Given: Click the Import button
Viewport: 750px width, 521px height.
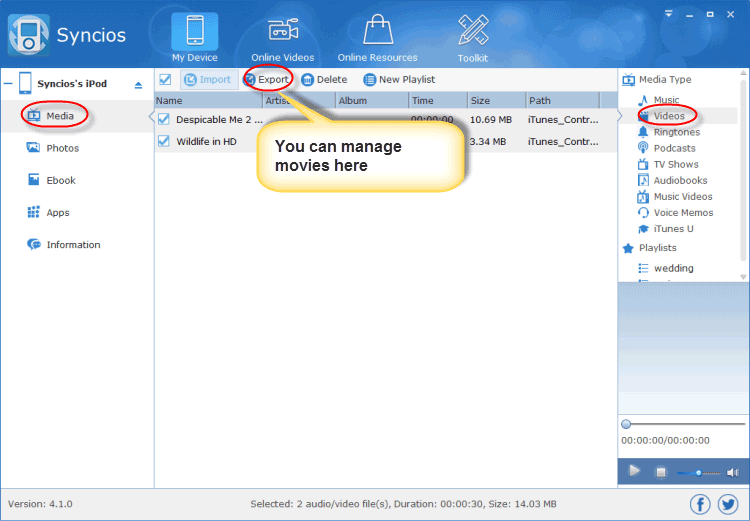Looking at the screenshot, I should pyautogui.click(x=208, y=79).
